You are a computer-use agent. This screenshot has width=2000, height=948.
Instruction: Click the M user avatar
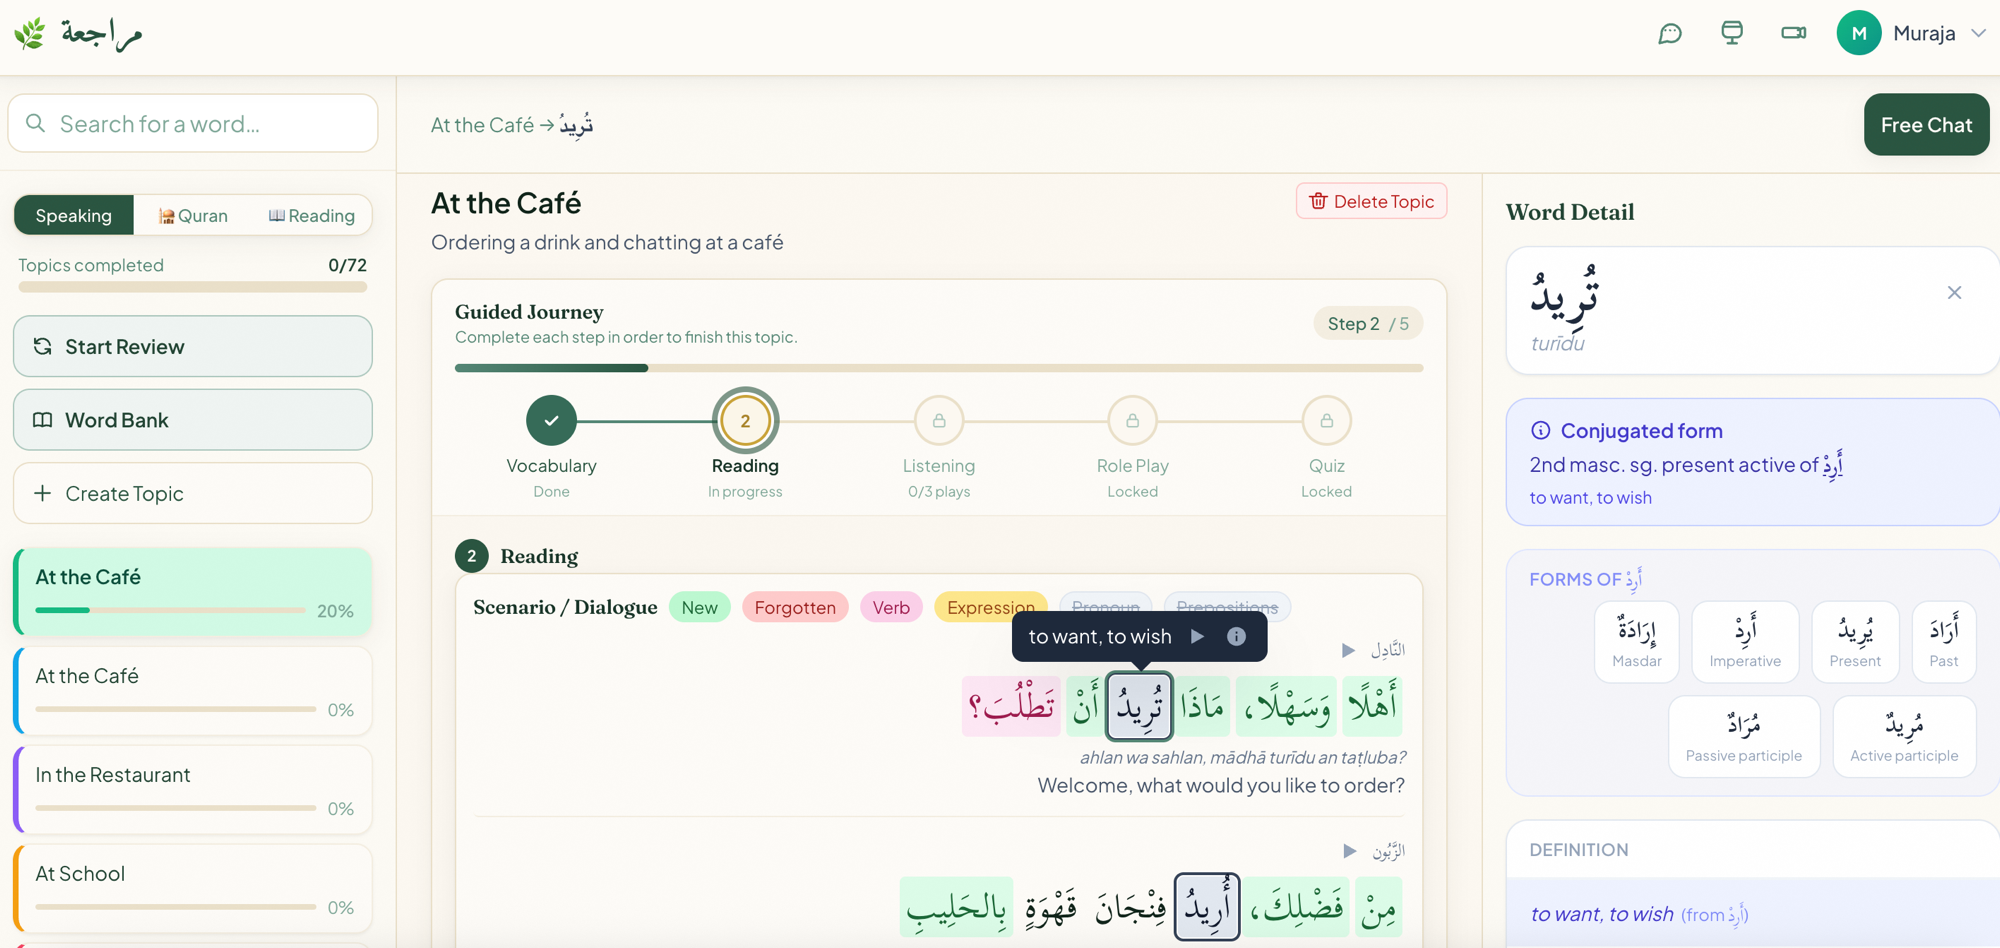[x=1859, y=33]
